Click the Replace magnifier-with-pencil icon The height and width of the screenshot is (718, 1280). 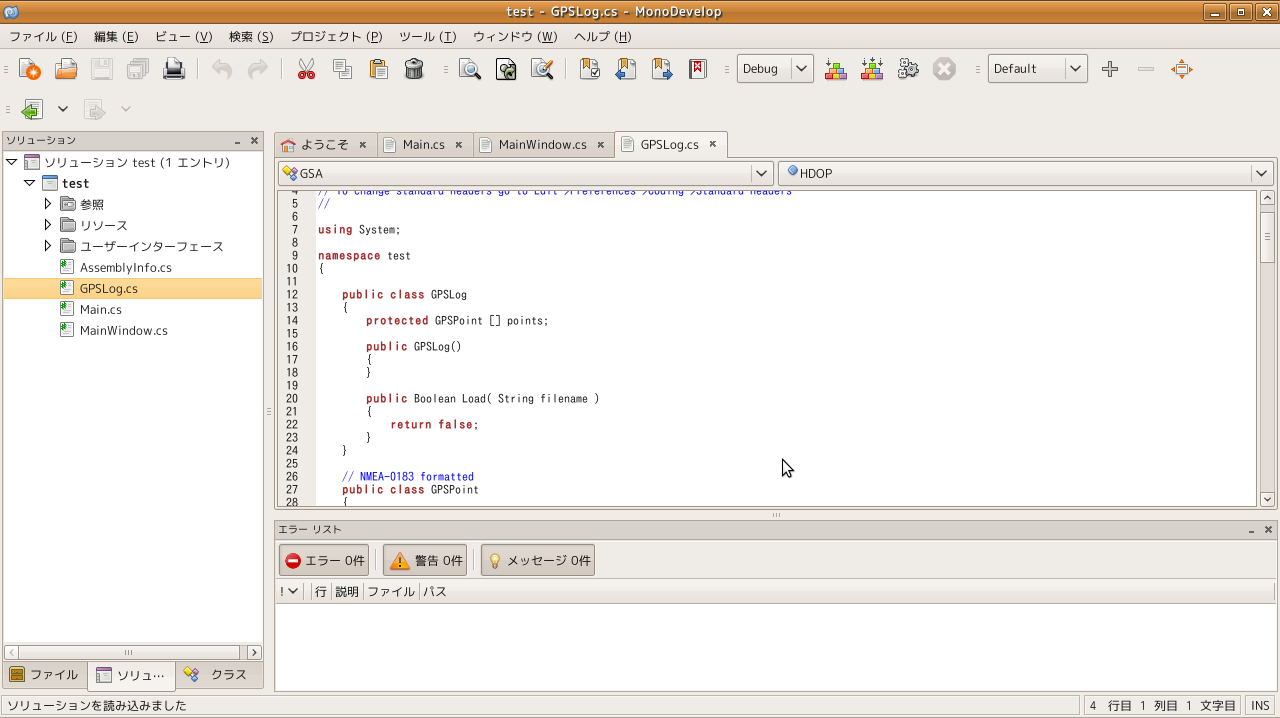[542, 69]
